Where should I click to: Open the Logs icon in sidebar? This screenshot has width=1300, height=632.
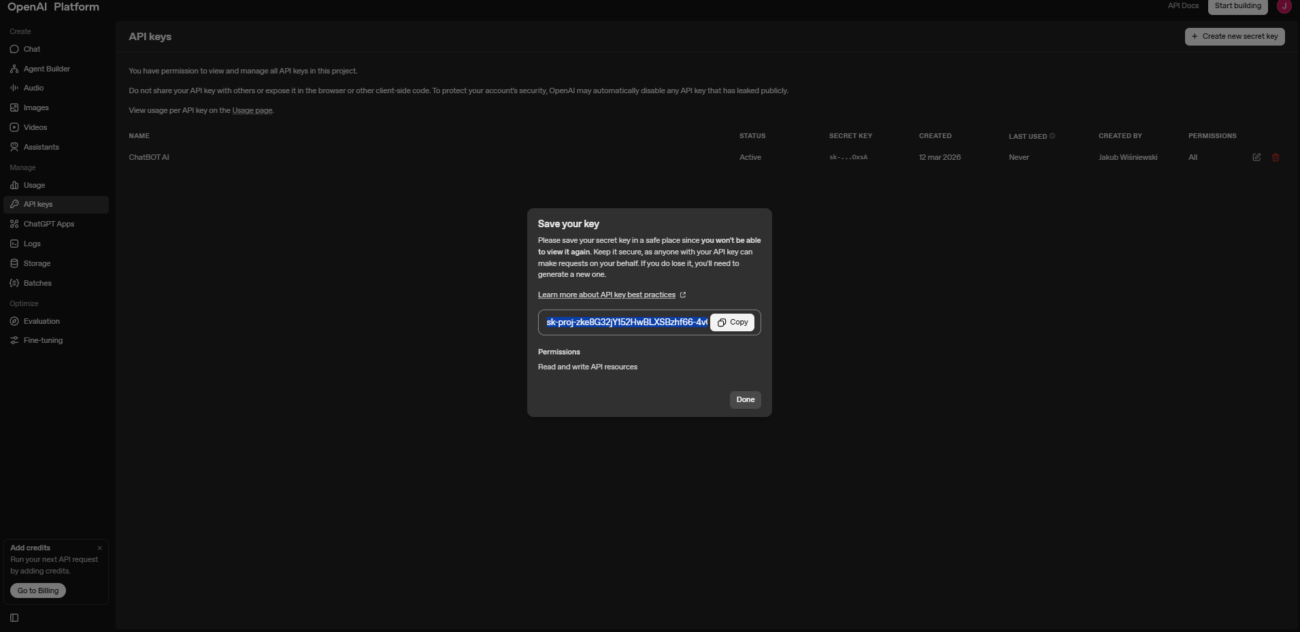coord(14,244)
